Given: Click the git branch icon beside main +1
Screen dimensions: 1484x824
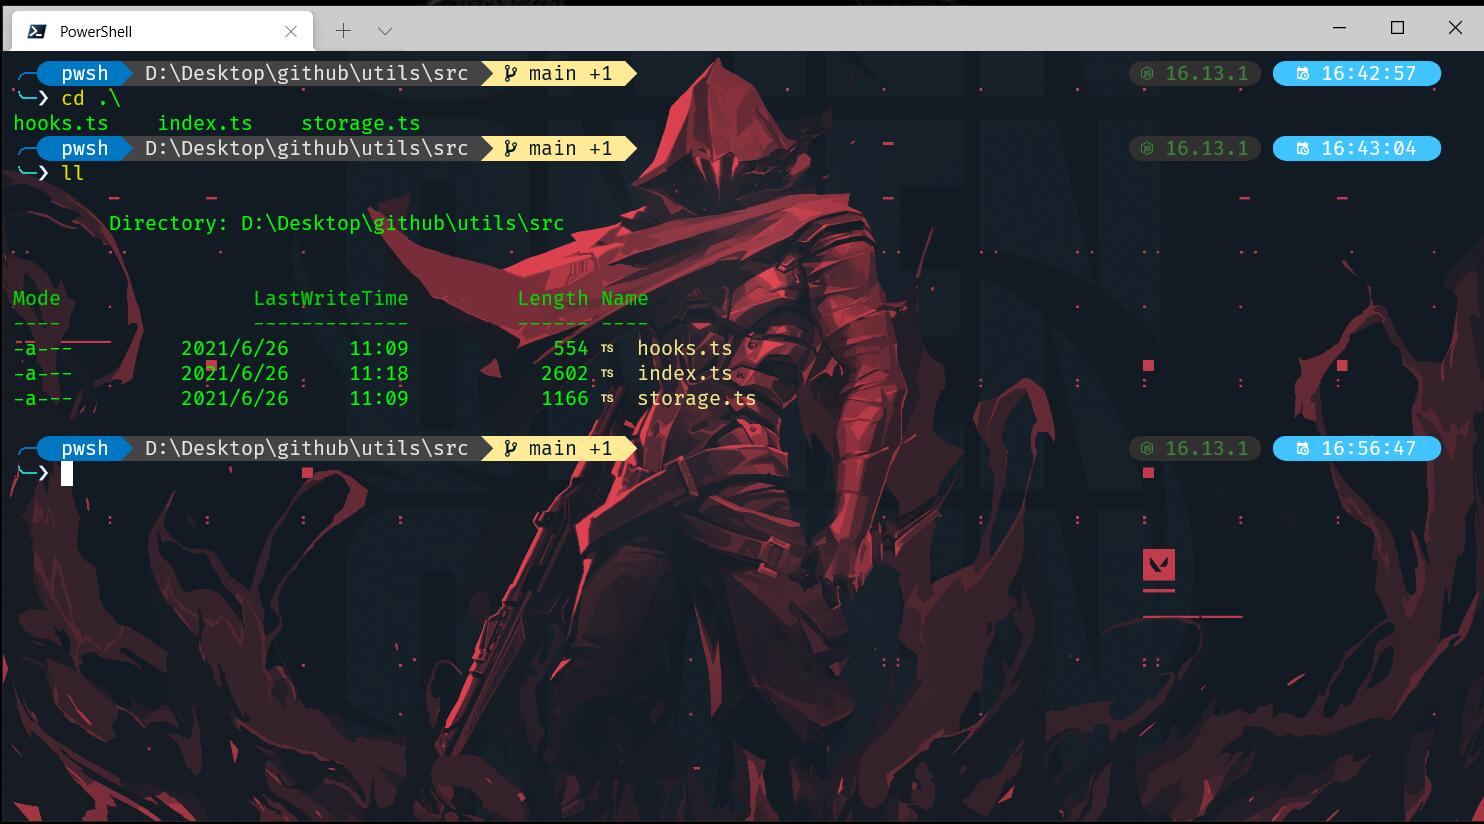Looking at the screenshot, I should (510, 448).
